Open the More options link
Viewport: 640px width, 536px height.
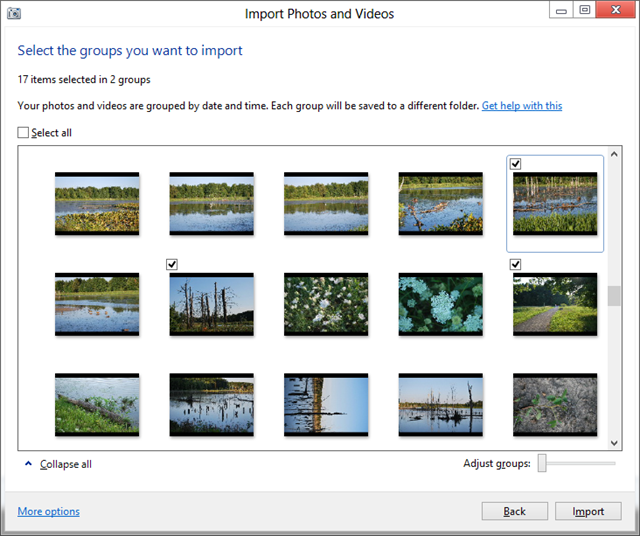pyautogui.click(x=48, y=512)
